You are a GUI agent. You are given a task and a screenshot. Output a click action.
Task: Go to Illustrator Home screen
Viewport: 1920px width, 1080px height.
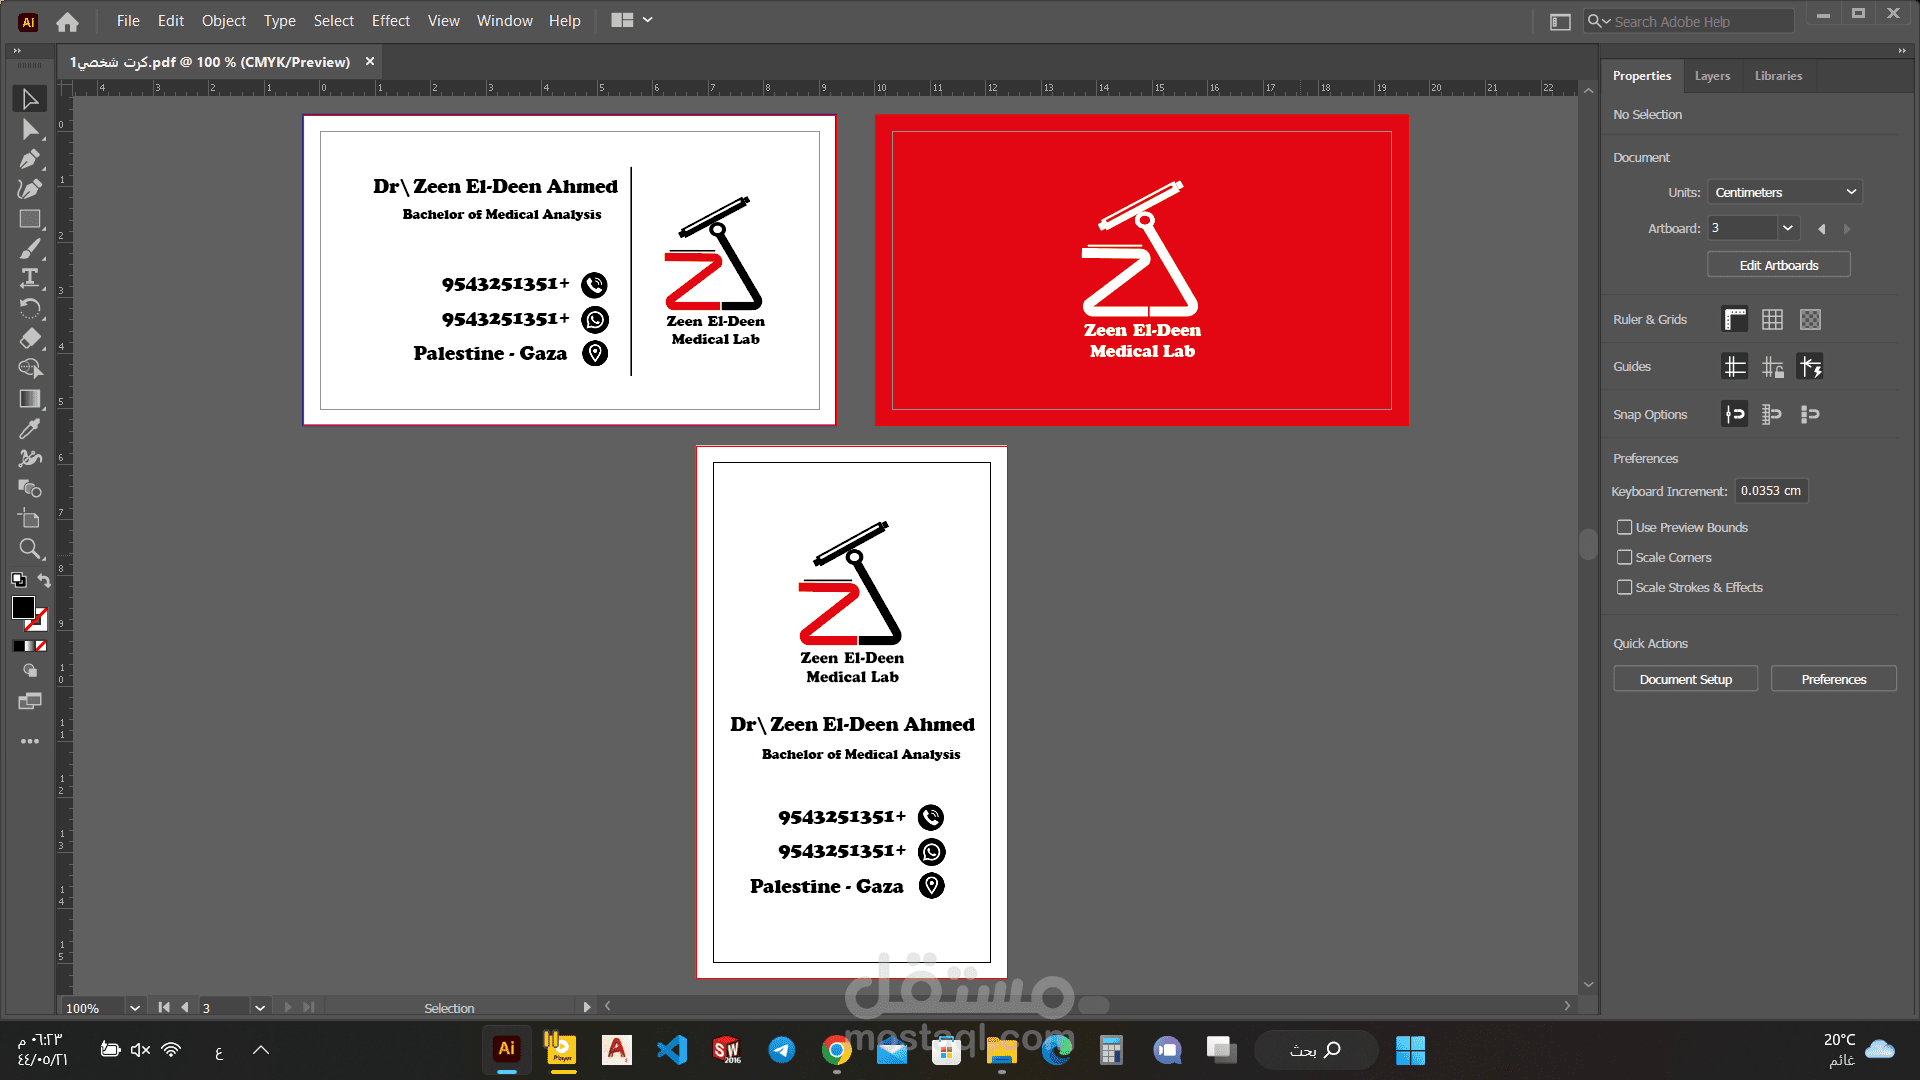(x=67, y=21)
